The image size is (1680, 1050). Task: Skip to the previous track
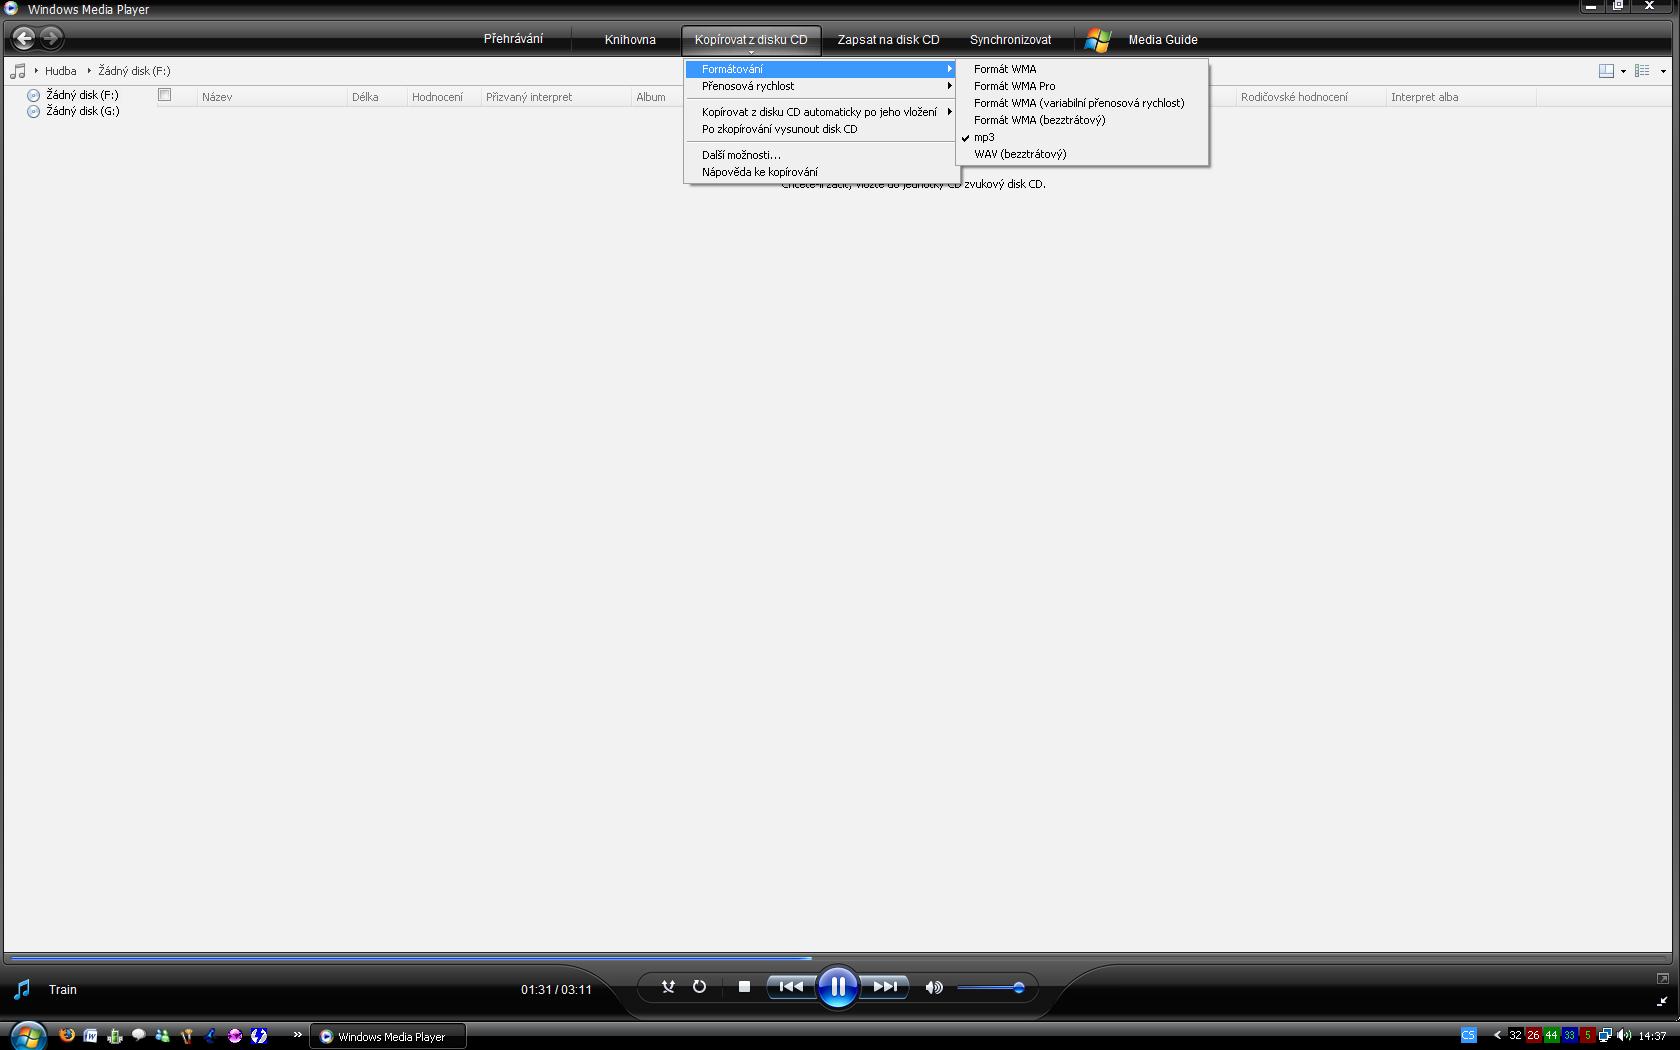790,987
